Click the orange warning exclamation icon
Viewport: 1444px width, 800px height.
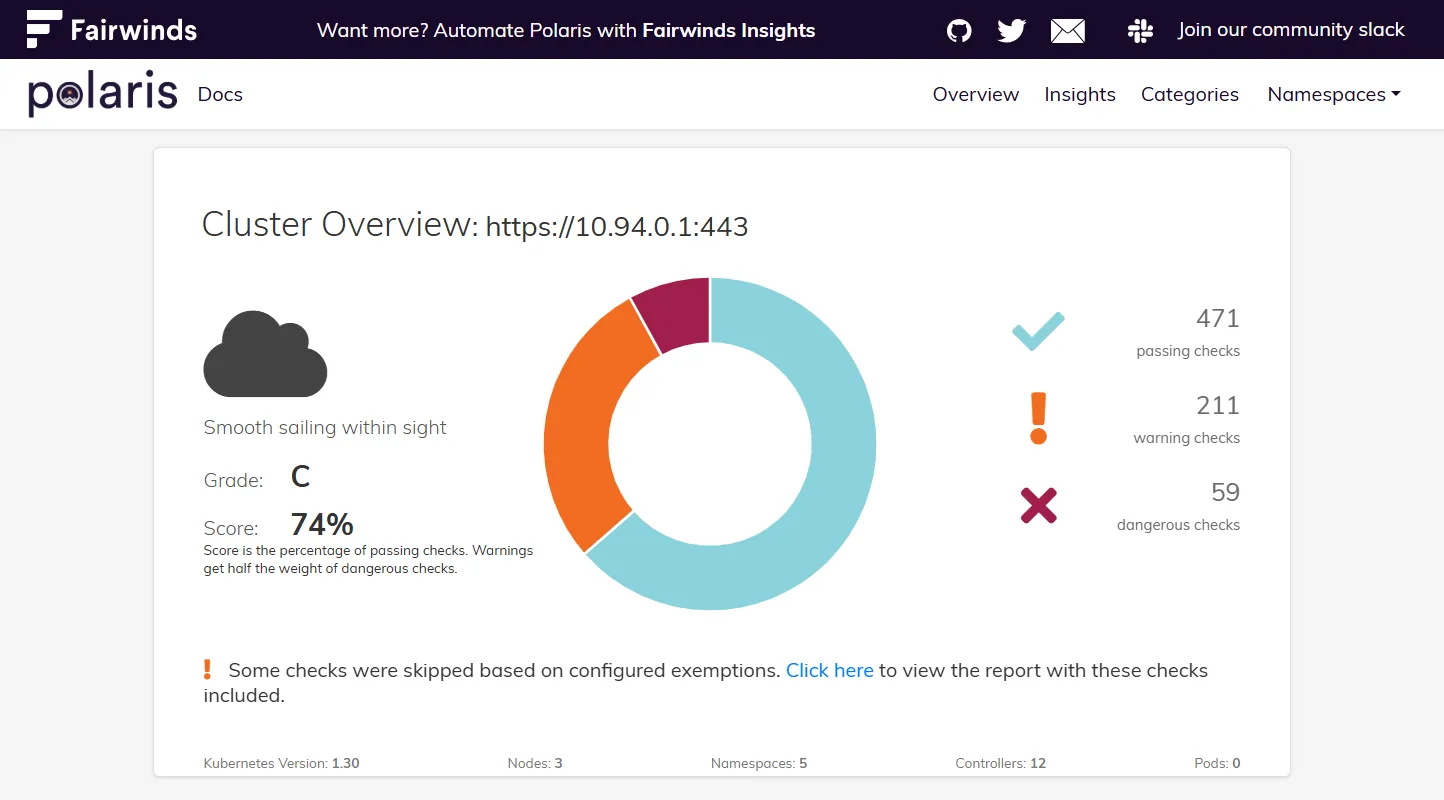[1038, 418]
